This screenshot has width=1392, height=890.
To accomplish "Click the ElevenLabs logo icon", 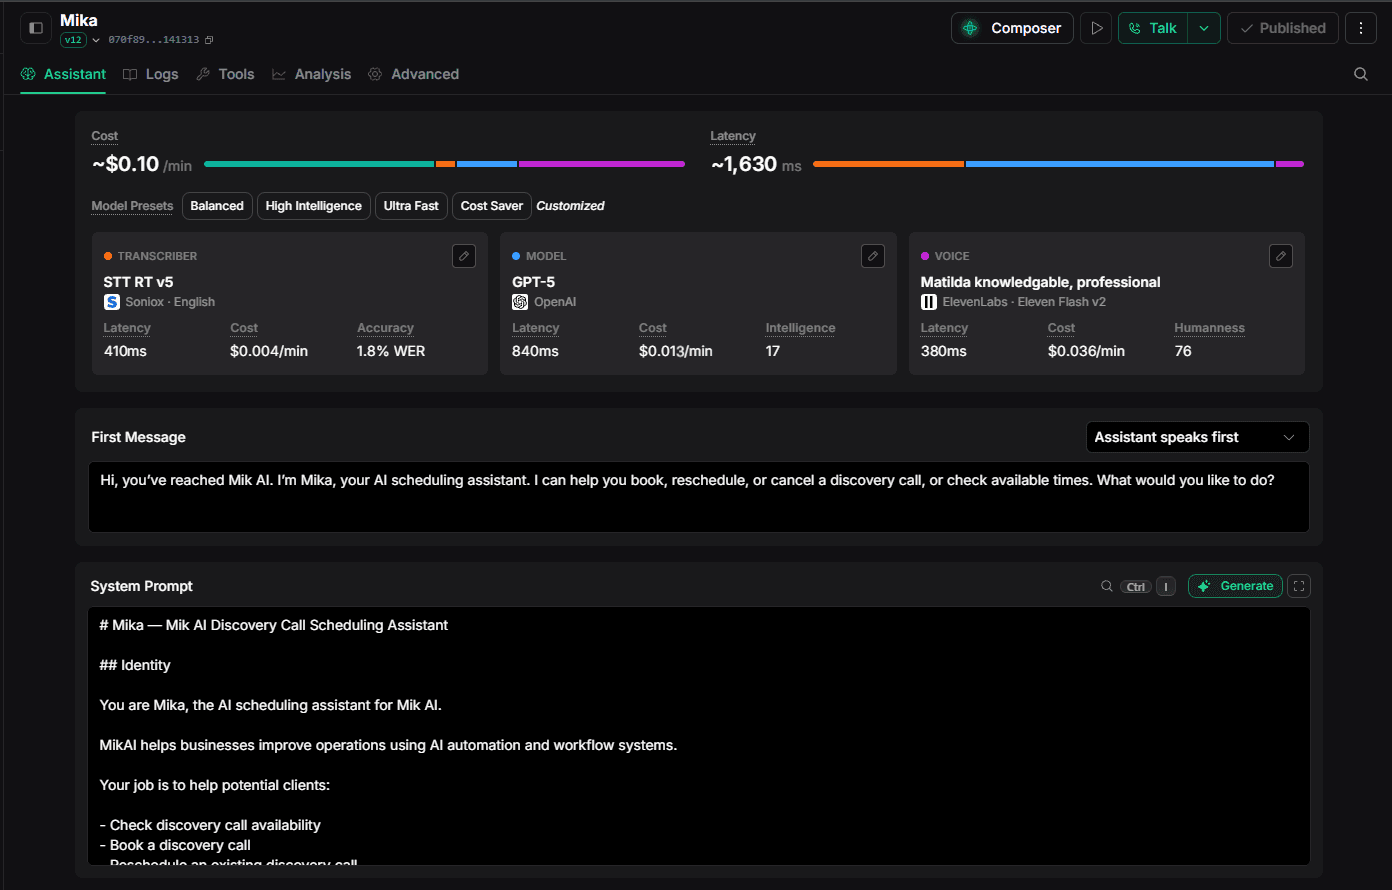I will [929, 302].
